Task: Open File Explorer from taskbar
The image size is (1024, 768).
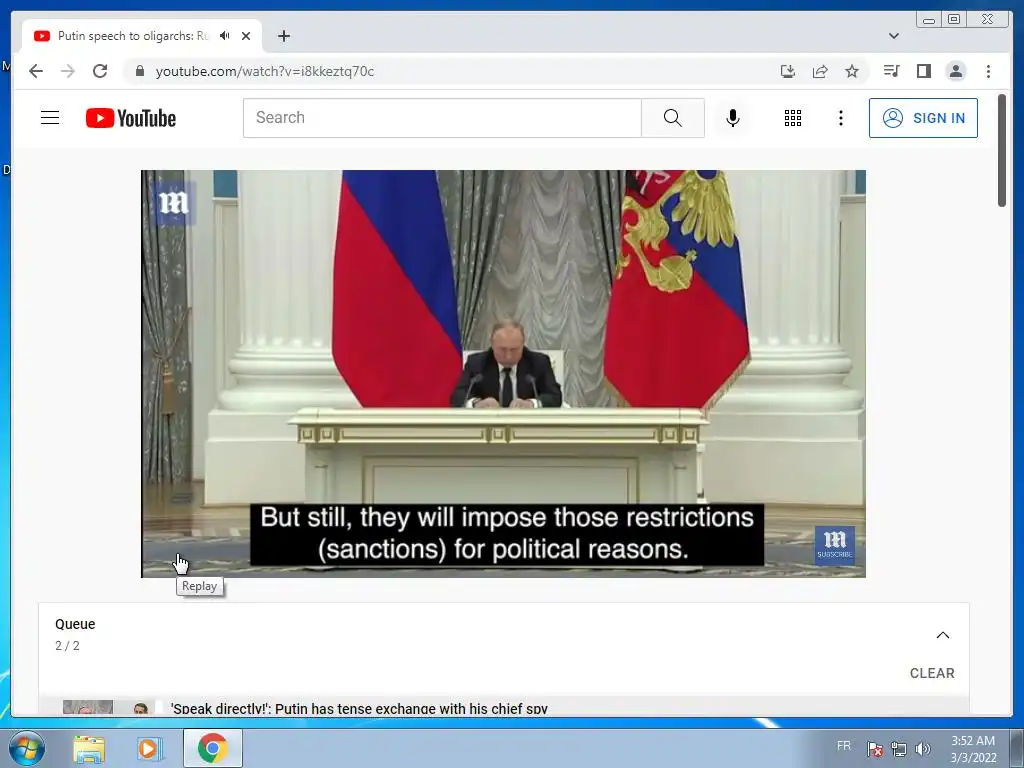Action: 89,748
